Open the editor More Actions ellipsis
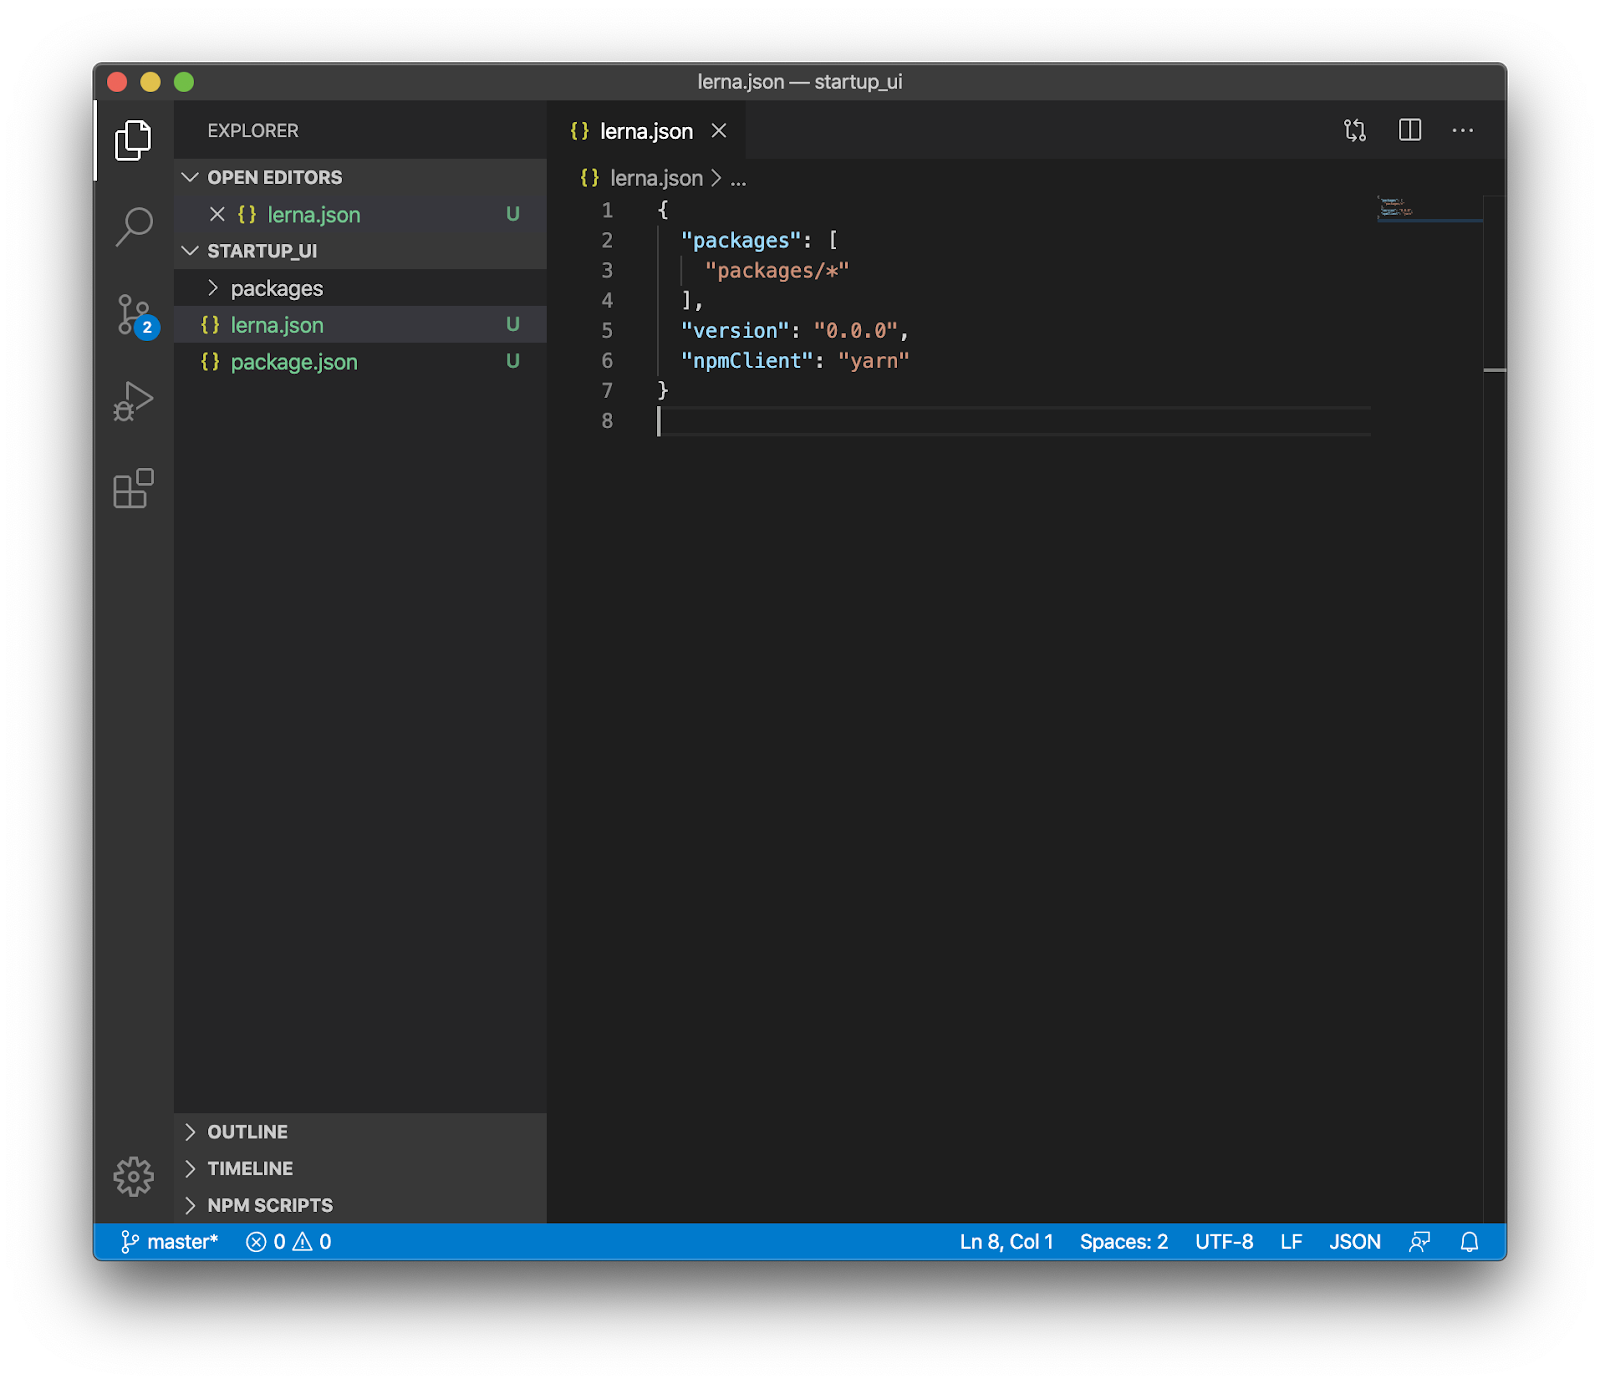 [x=1463, y=130]
